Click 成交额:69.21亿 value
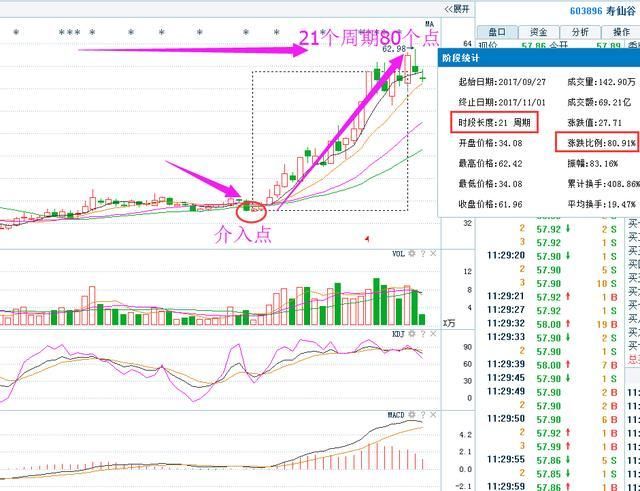Viewport: 640px width, 491px height. pyautogui.click(x=598, y=102)
